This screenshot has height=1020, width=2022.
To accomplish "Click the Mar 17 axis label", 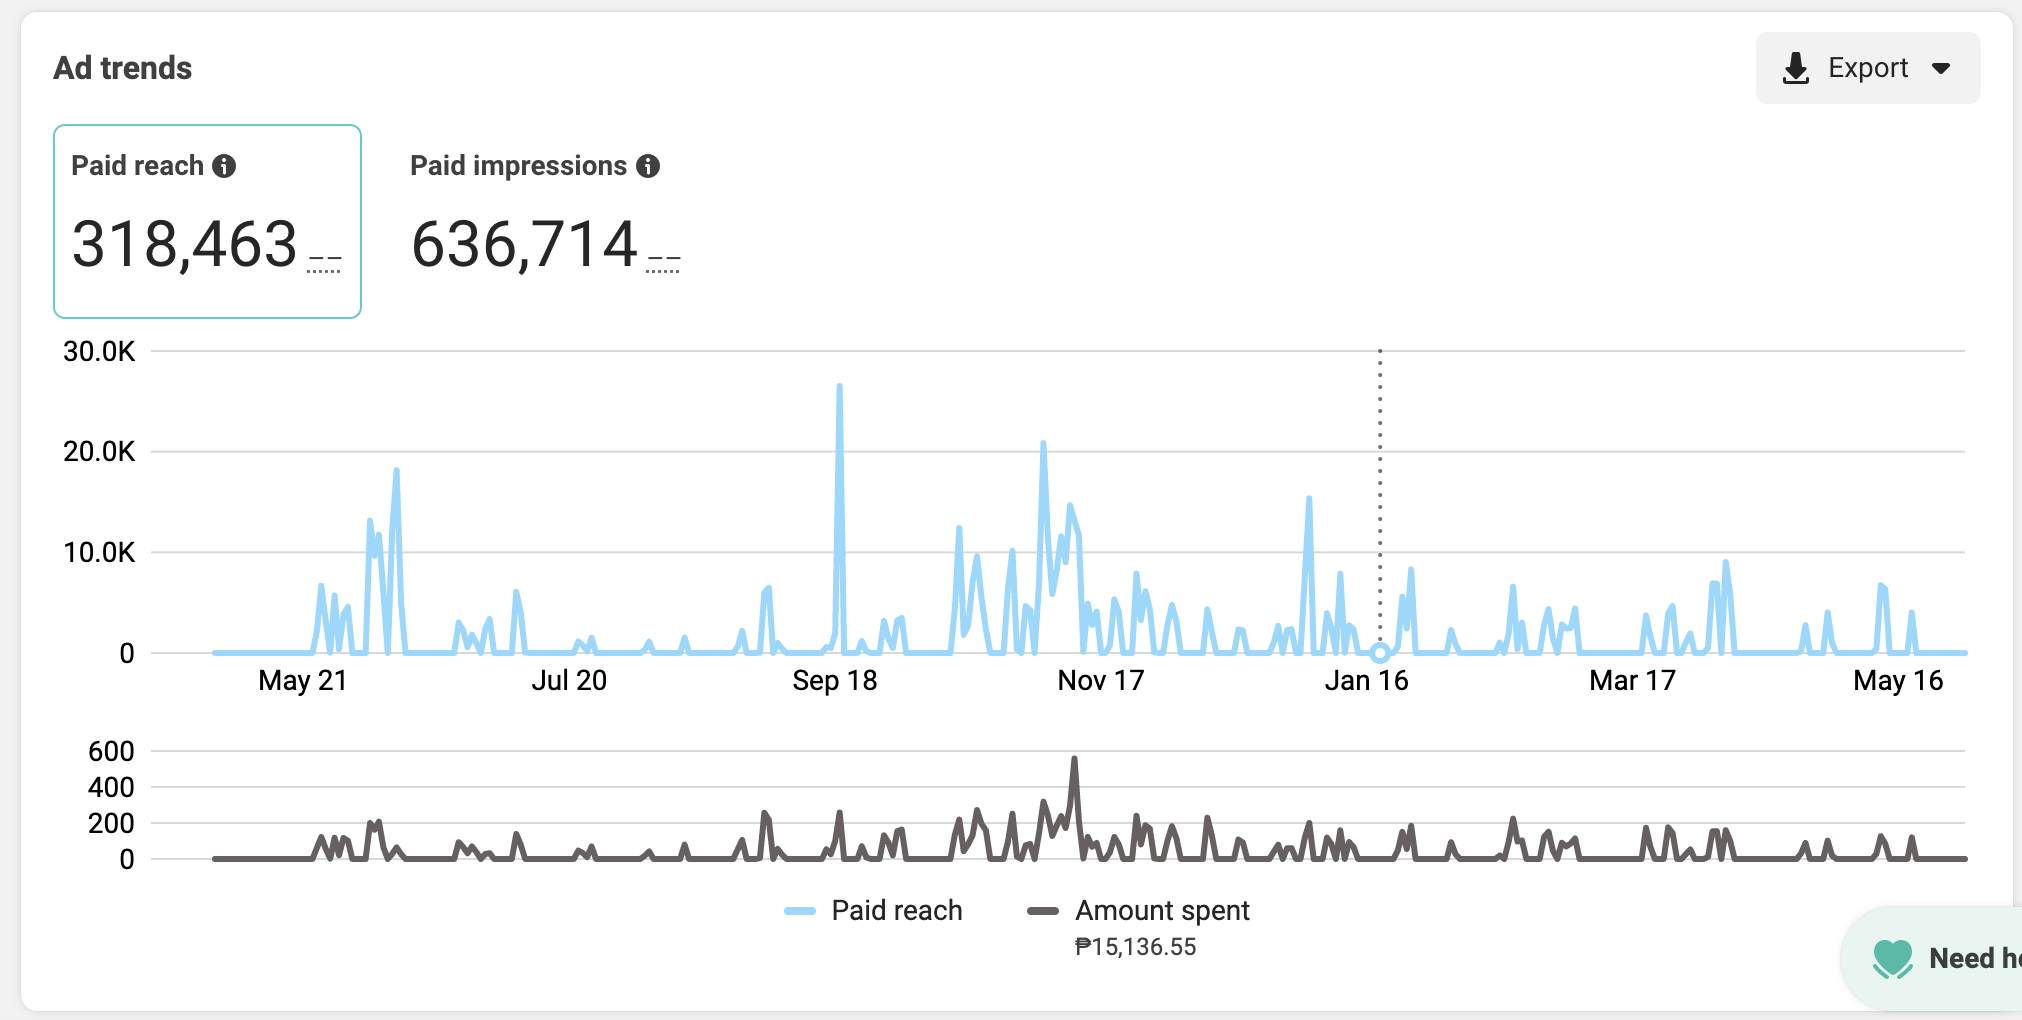I will (1633, 681).
